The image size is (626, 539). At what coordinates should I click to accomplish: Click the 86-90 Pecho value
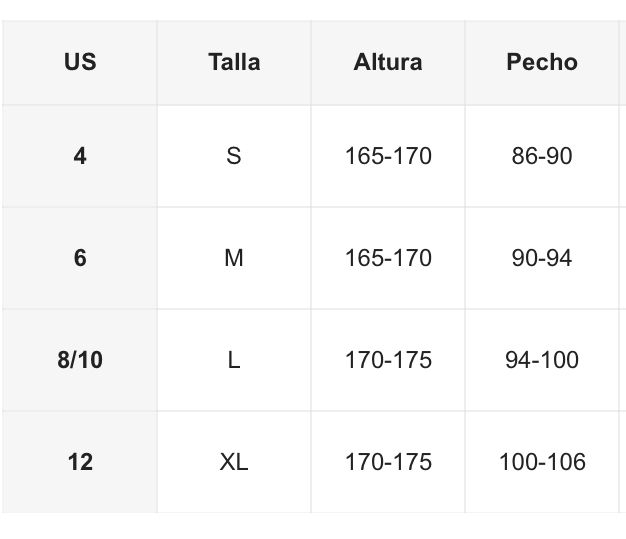click(x=542, y=156)
